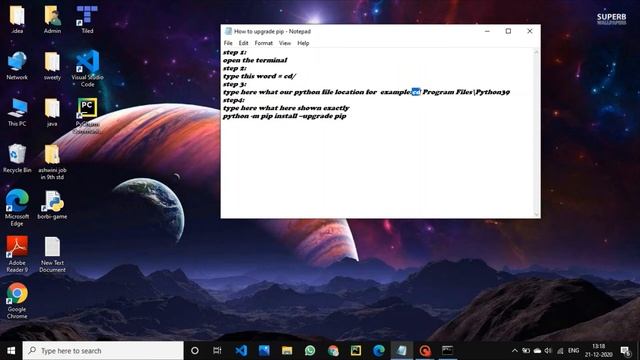Show hidden system tray icons

(514, 351)
